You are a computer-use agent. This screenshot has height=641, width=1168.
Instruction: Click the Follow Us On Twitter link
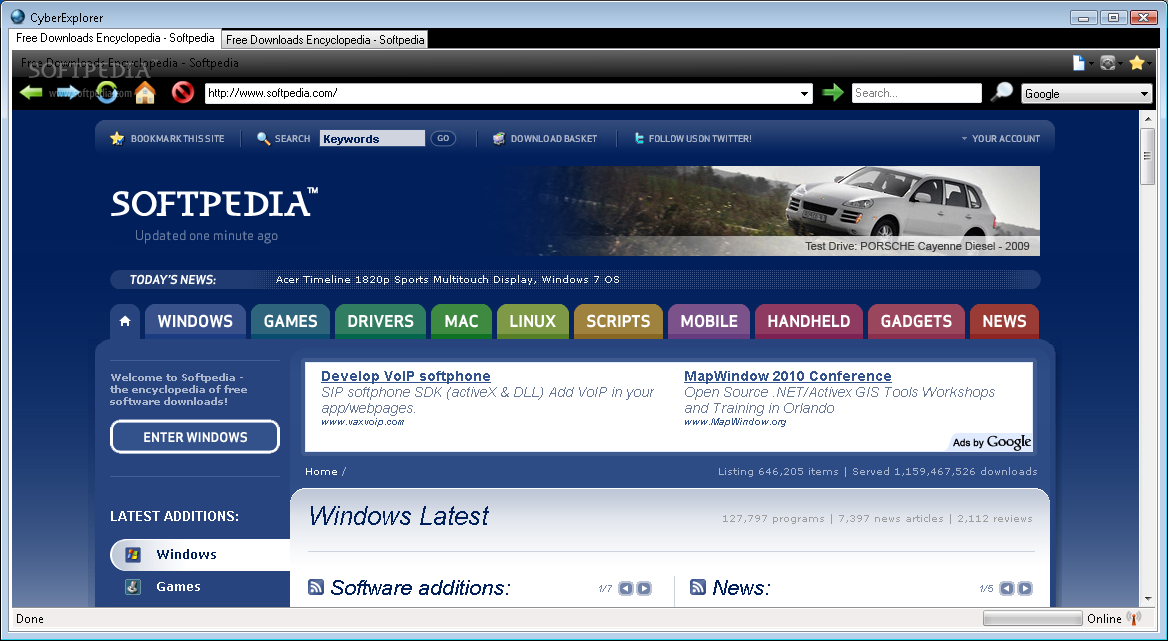(x=700, y=138)
